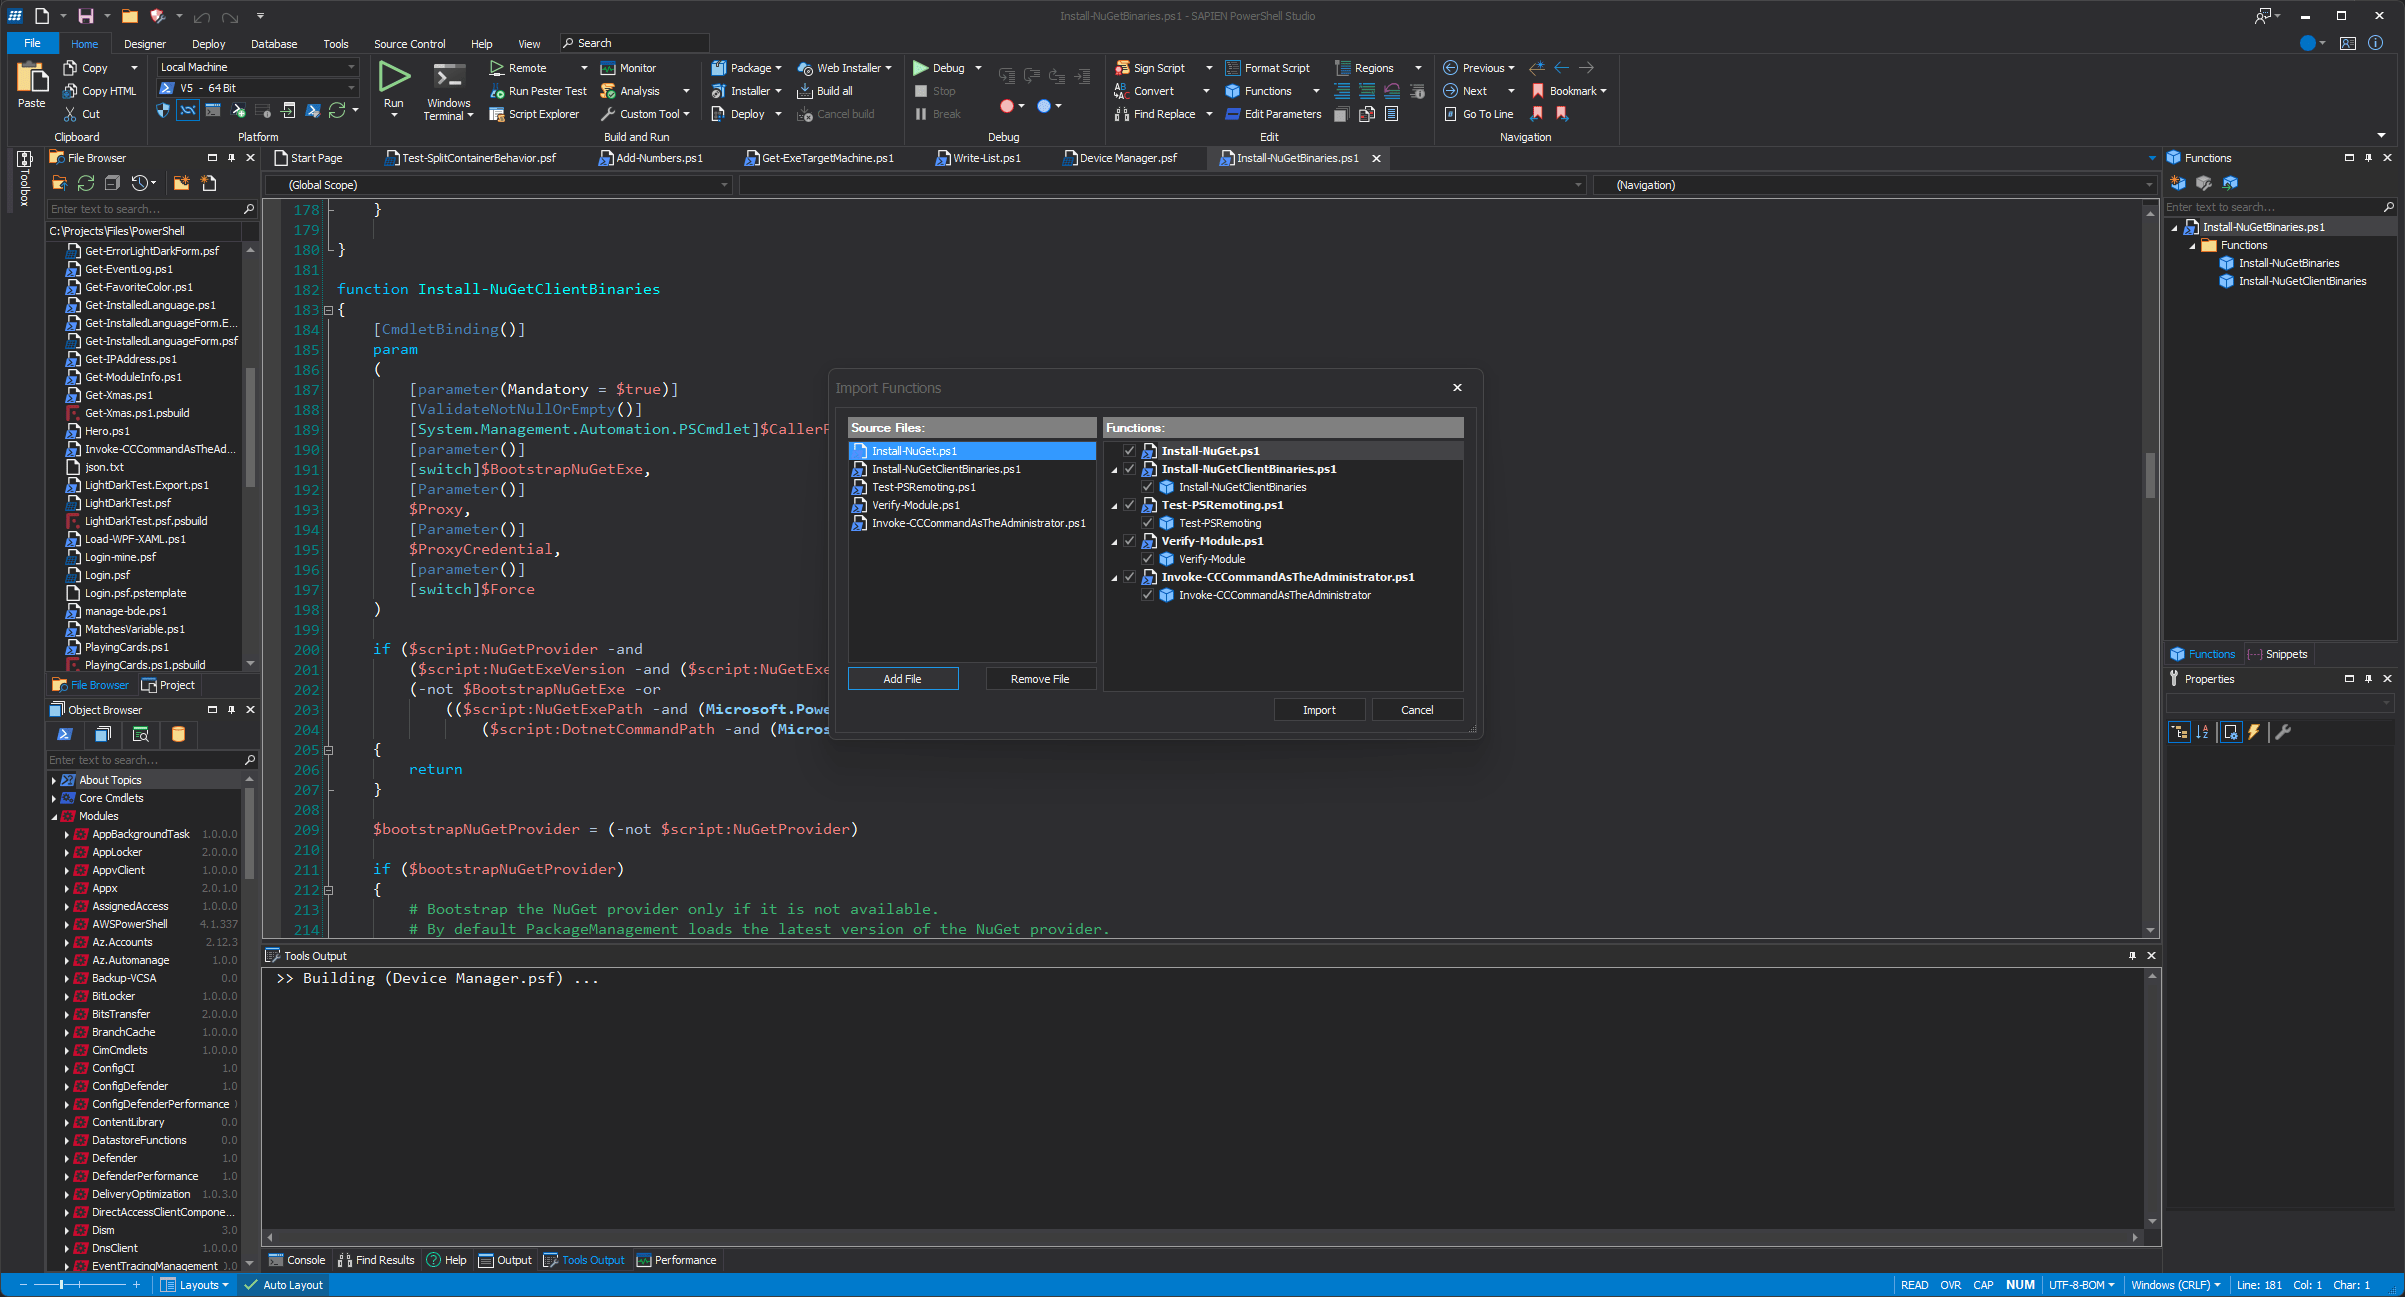Disable the Test-PSRemoting checkbox
2405x1297 pixels.
pyautogui.click(x=1147, y=523)
